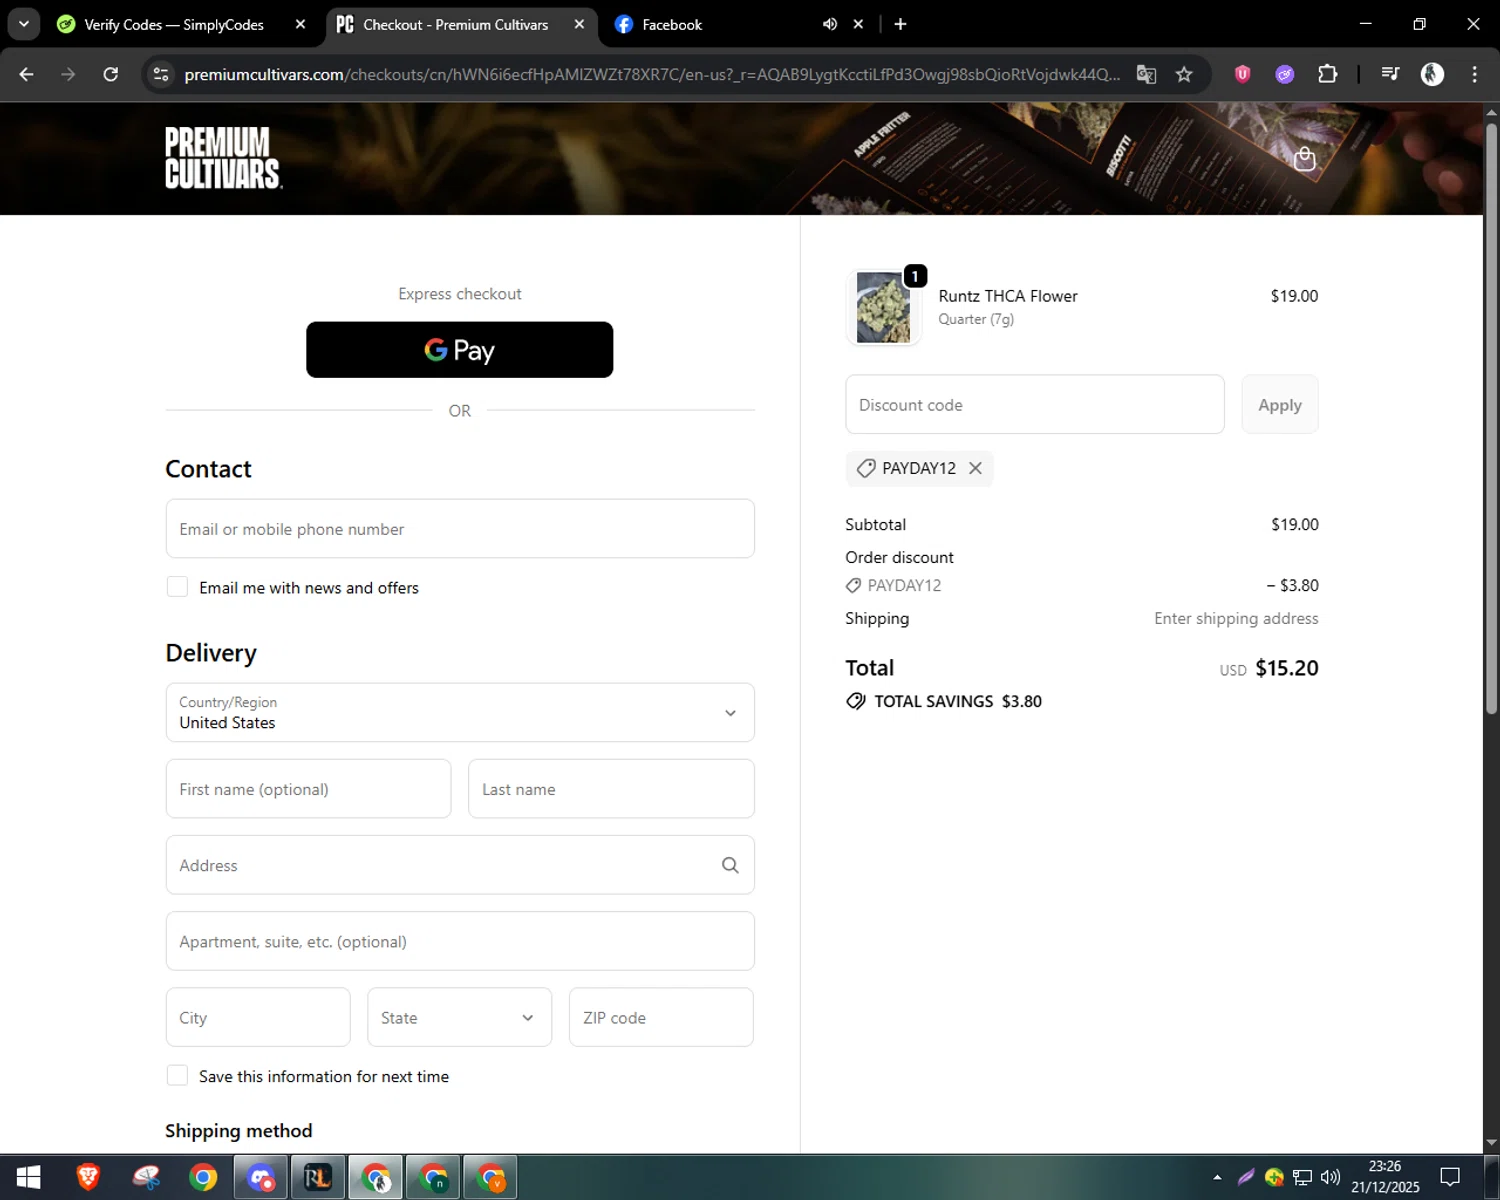The height and width of the screenshot is (1200, 1500).
Task: Open the purple round extension icon
Action: pos(1285,74)
